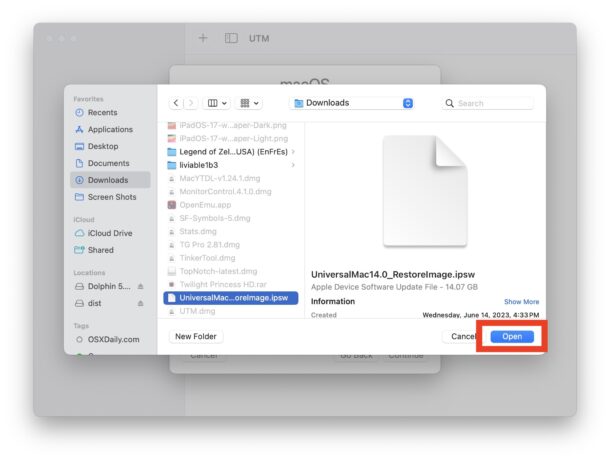Click Show More link in preview
610x461 pixels.
coord(521,301)
